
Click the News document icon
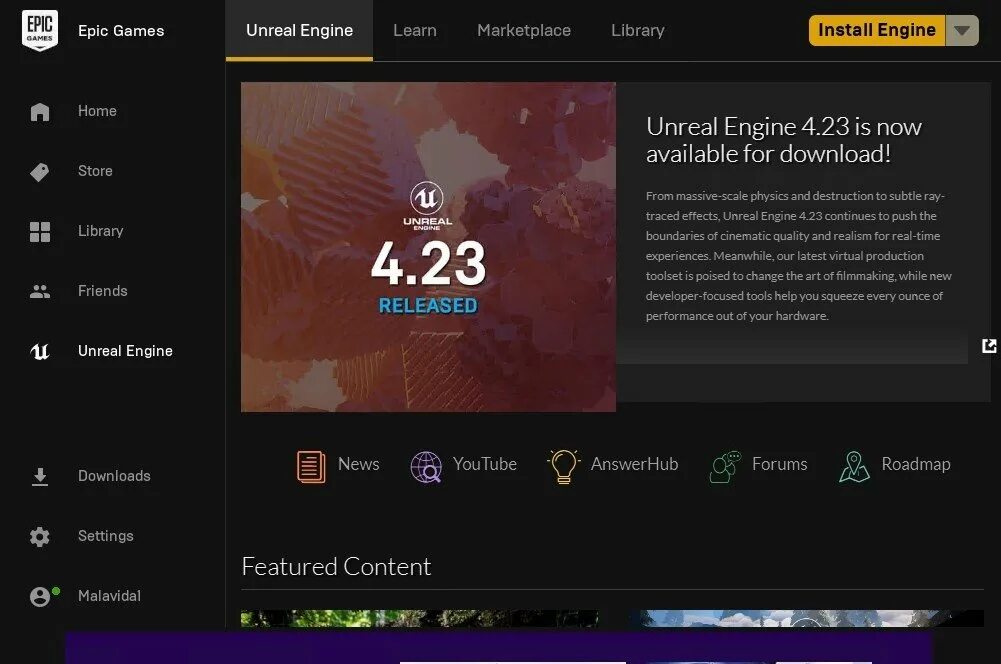(311, 467)
